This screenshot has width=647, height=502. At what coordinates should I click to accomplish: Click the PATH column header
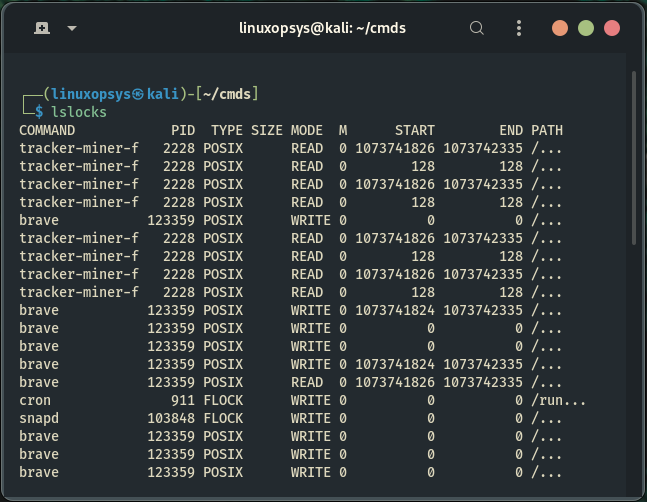coord(547,130)
